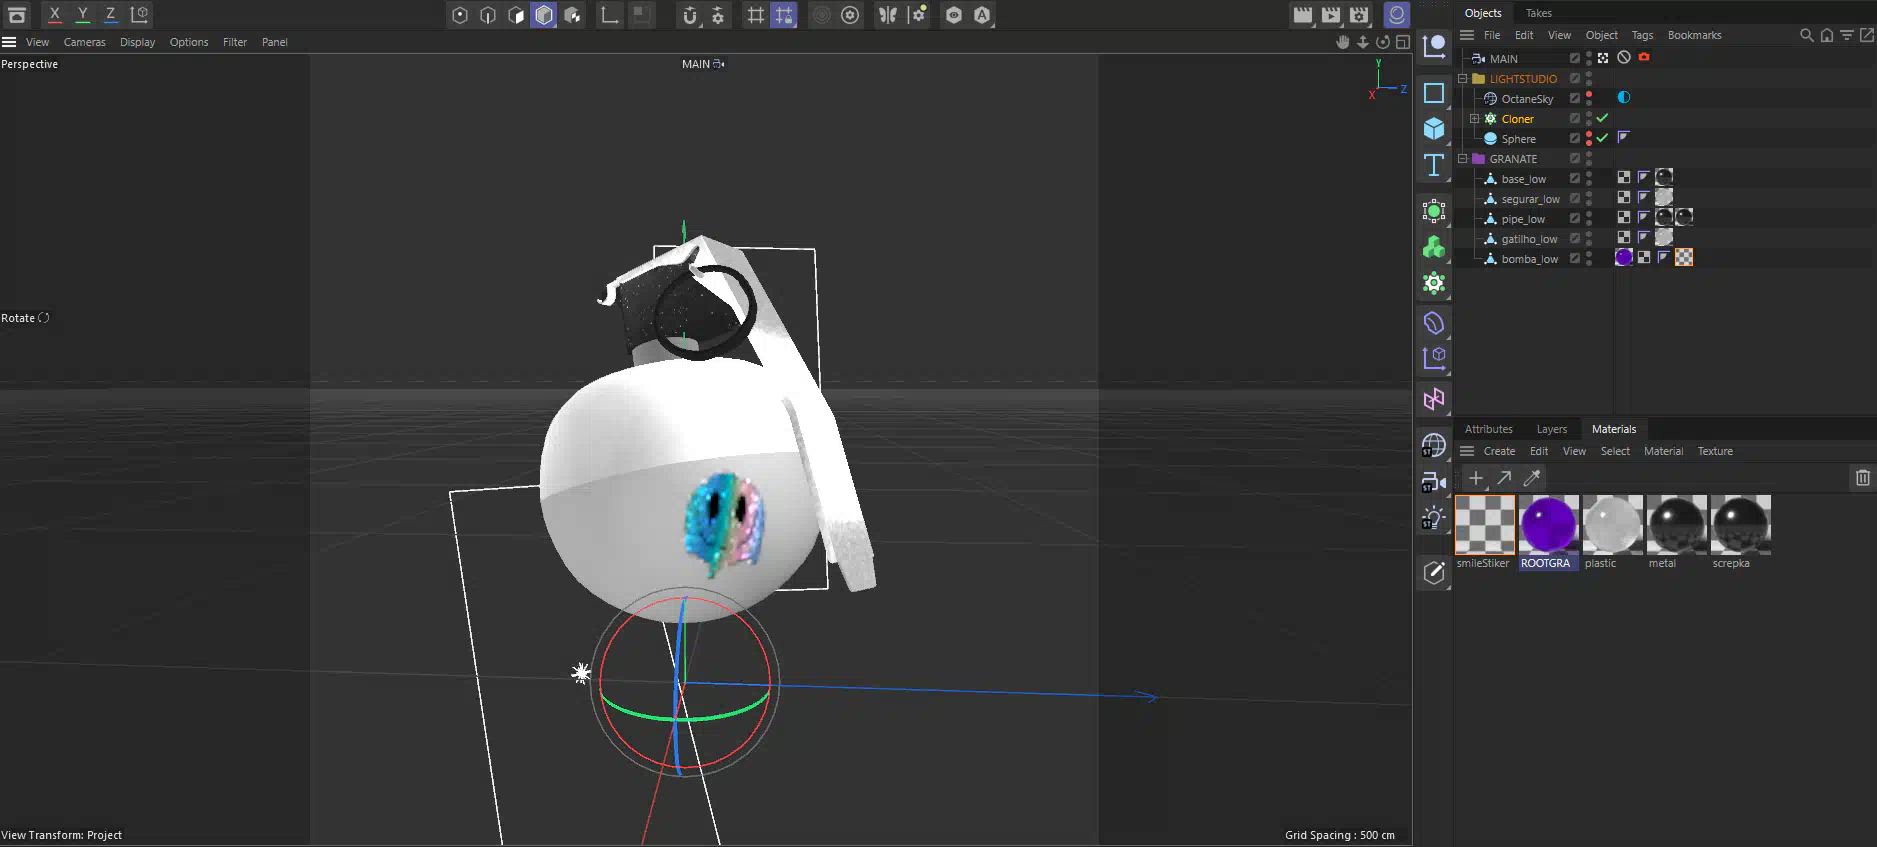Click the Render to Picture Viewer clapperboard icon
1877x847 pixels.
[x=1330, y=15]
